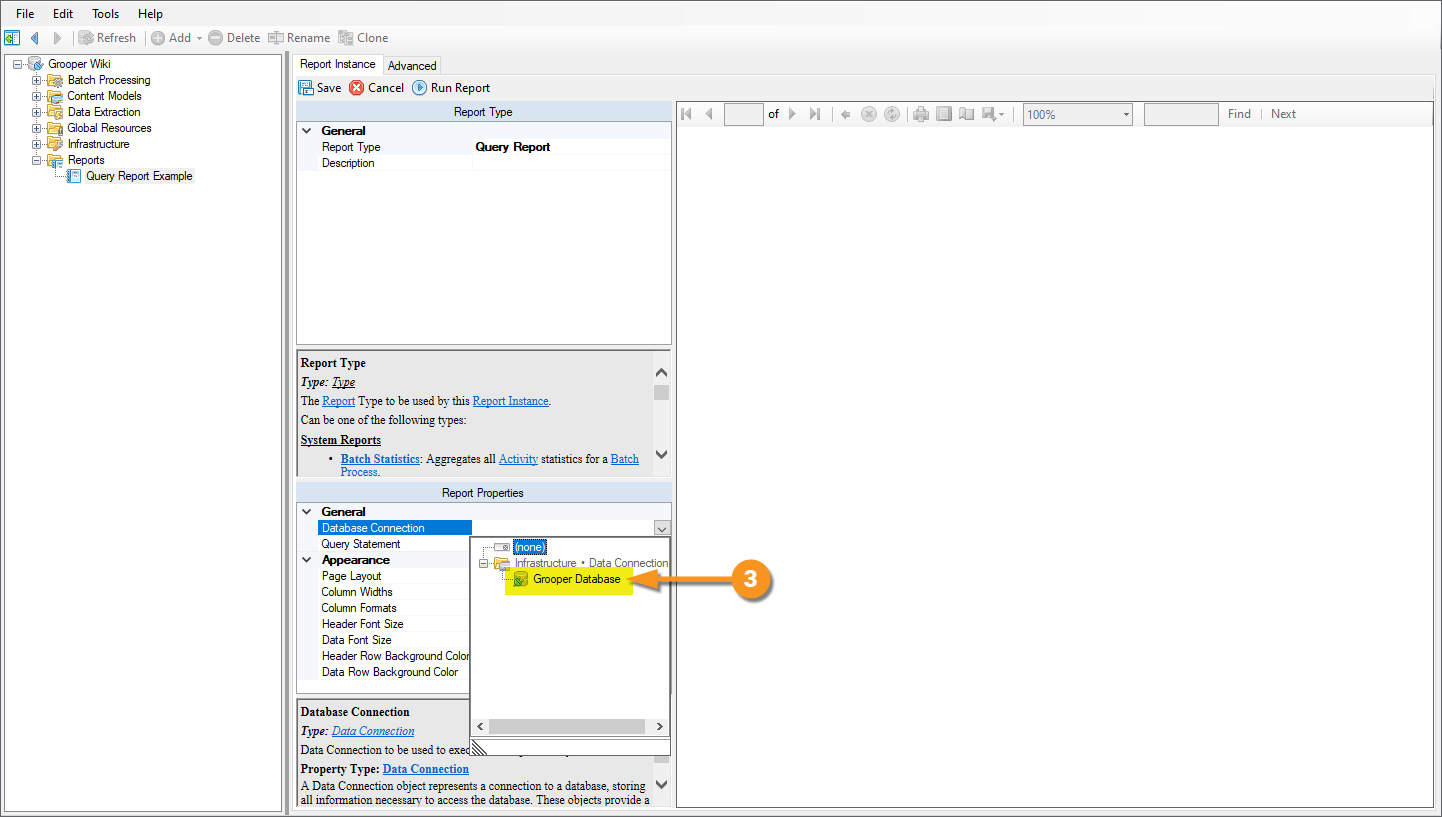Switch to the Report Instance tab
This screenshot has width=1442, height=817.
pos(338,64)
